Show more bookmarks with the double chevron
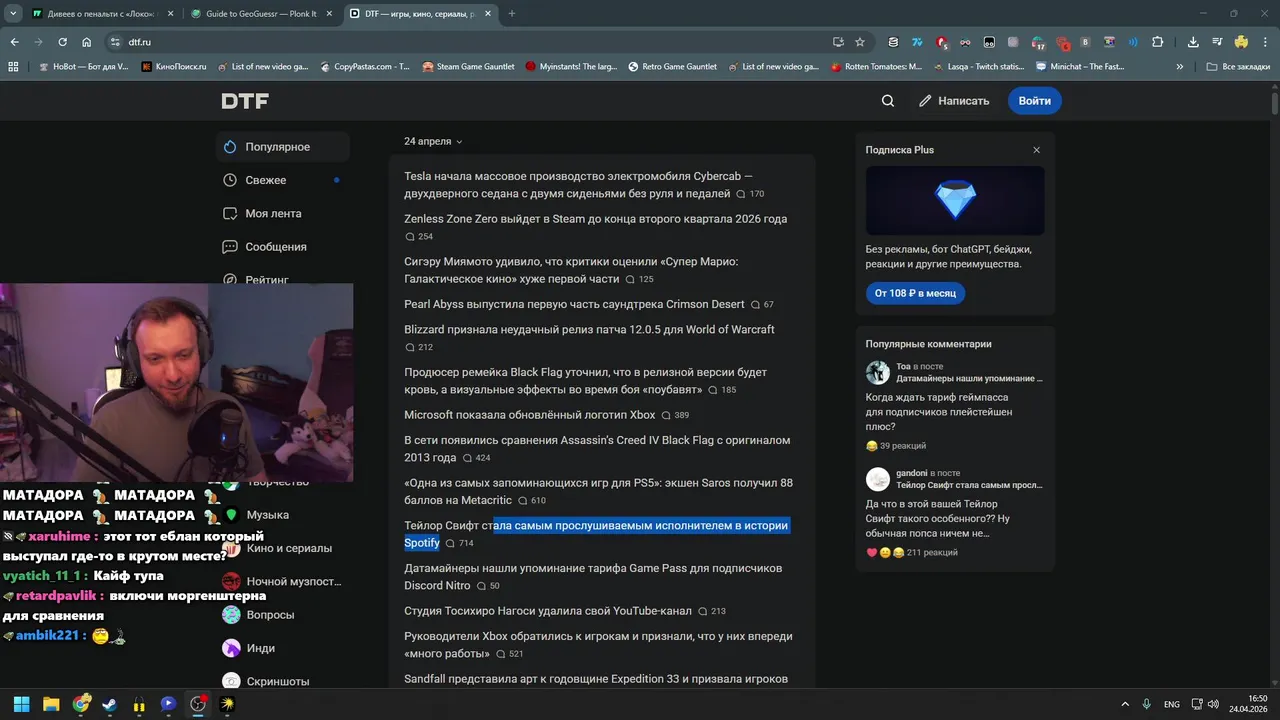 click(1180, 67)
